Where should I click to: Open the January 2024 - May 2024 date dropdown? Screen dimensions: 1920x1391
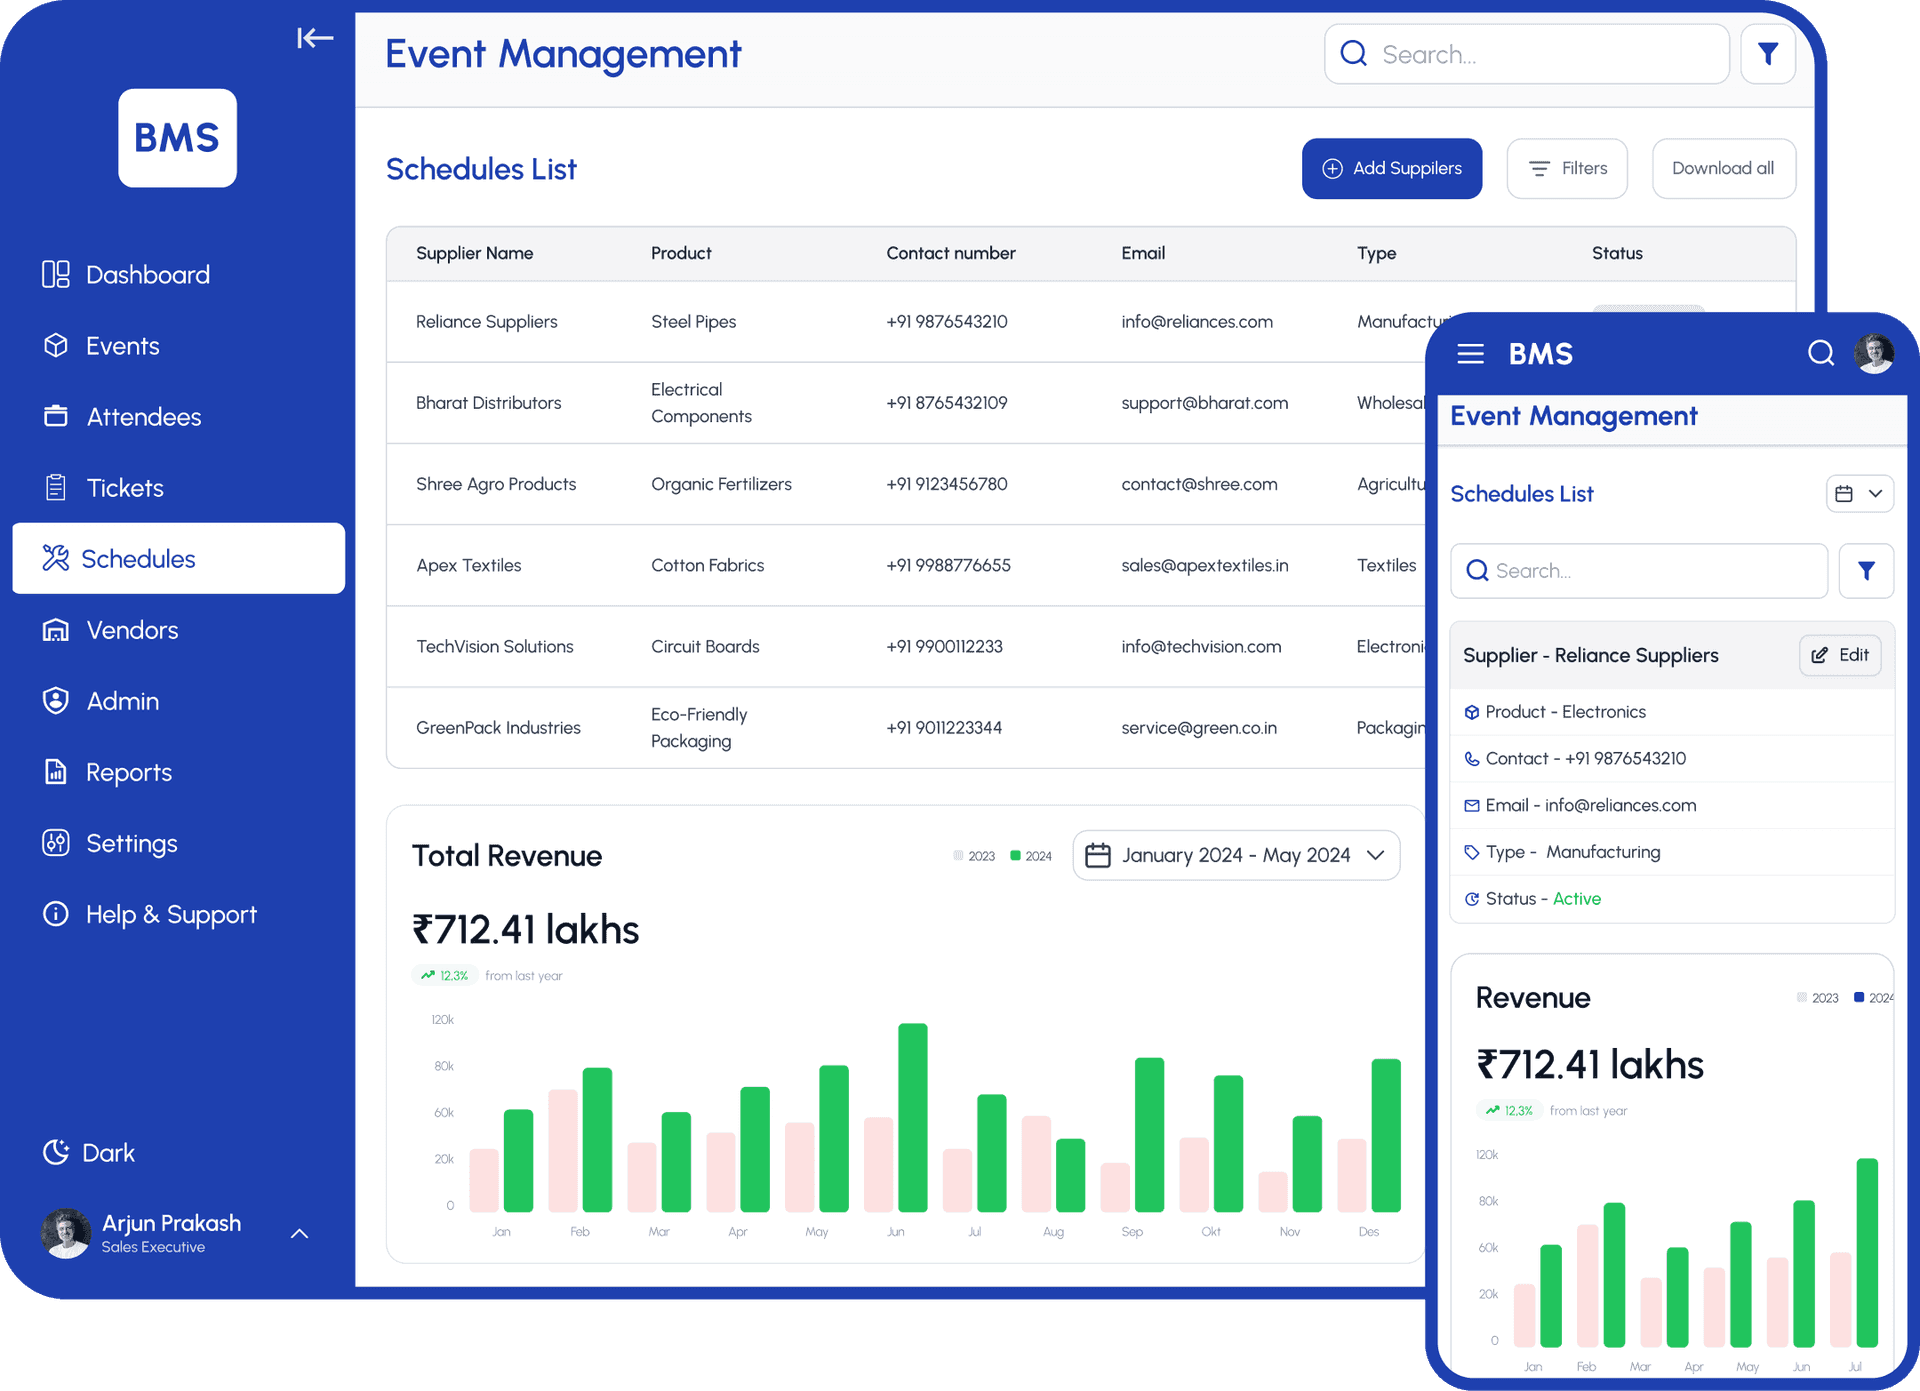pyautogui.click(x=1236, y=855)
